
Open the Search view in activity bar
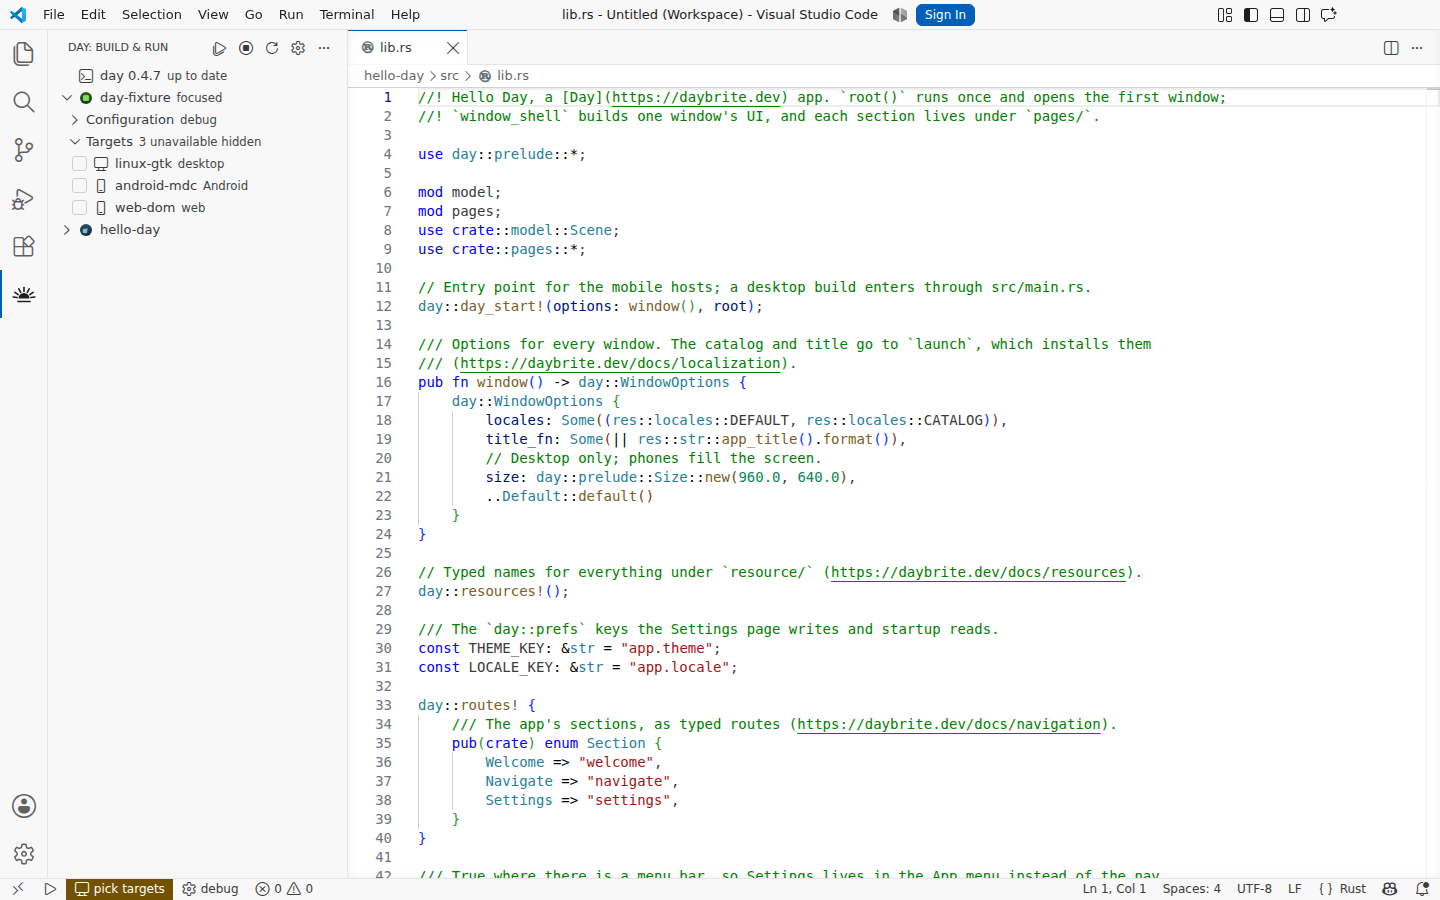coord(23,102)
